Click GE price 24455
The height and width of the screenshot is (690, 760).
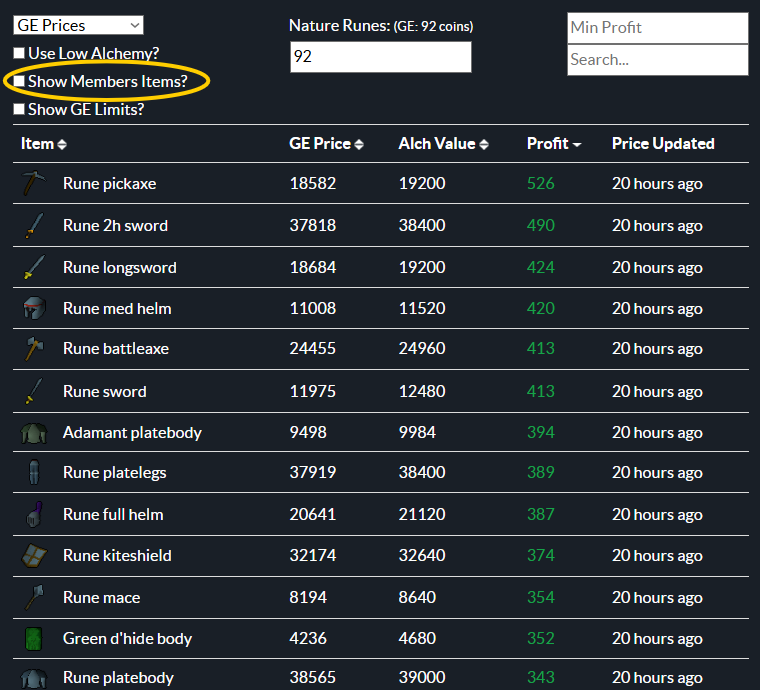pos(313,348)
